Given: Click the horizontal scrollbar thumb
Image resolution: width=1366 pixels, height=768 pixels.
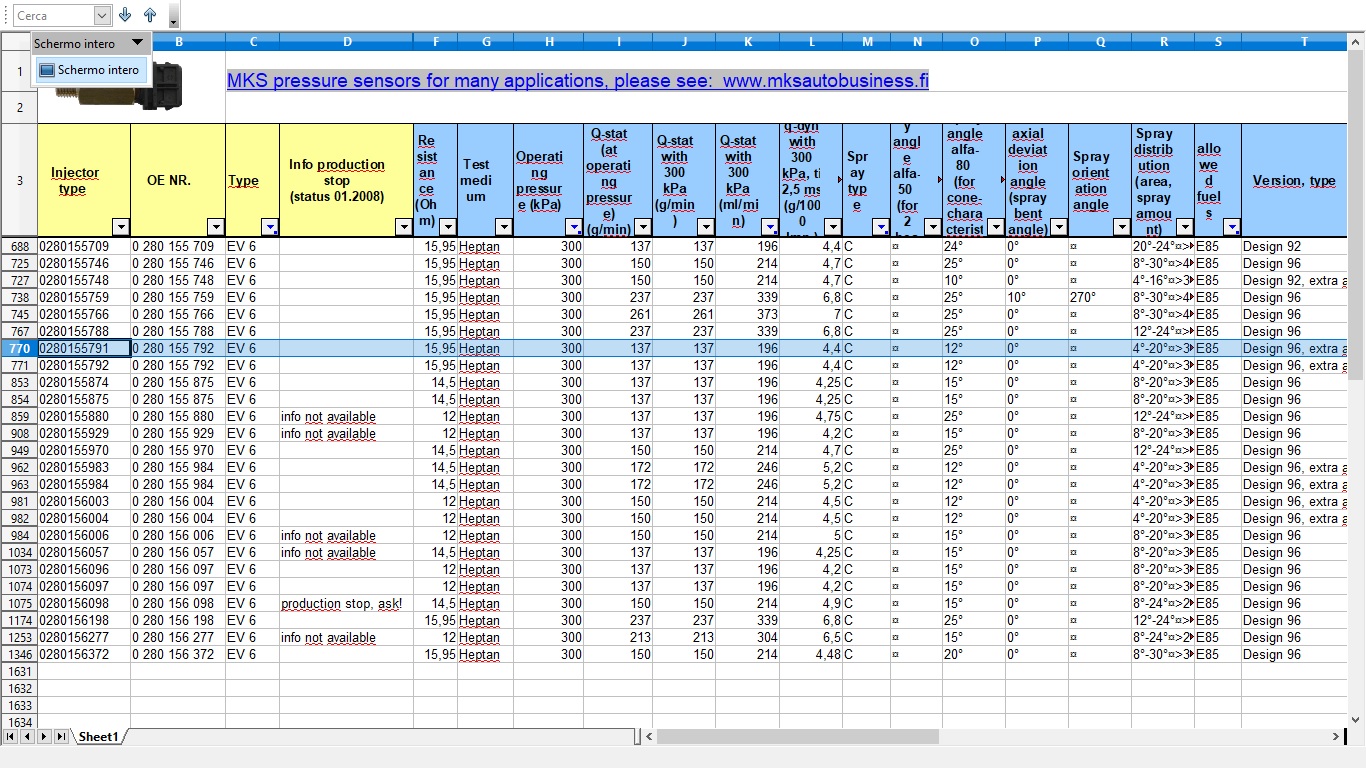Looking at the screenshot, I should coord(797,737).
